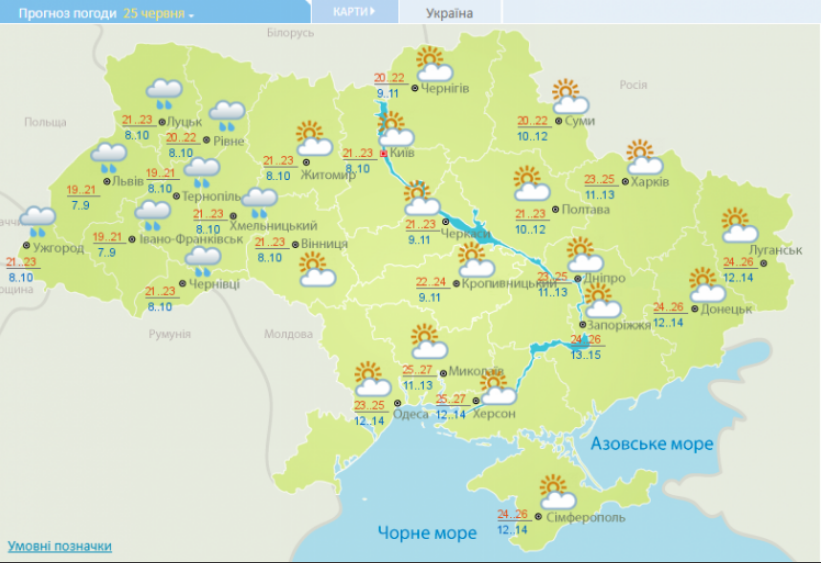
Task: Click the rain cloud icon above Ужгород
Action: [x=38, y=222]
